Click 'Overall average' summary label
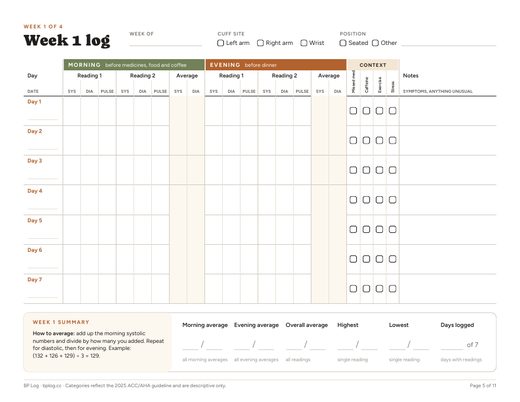The width and height of the screenshot is (520, 402). [x=307, y=325]
